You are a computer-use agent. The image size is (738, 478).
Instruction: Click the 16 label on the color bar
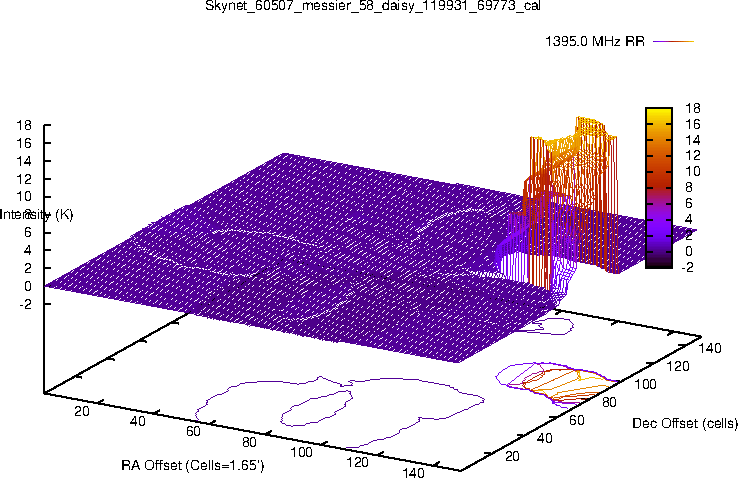pyautogui.click(x=693, y=124)
